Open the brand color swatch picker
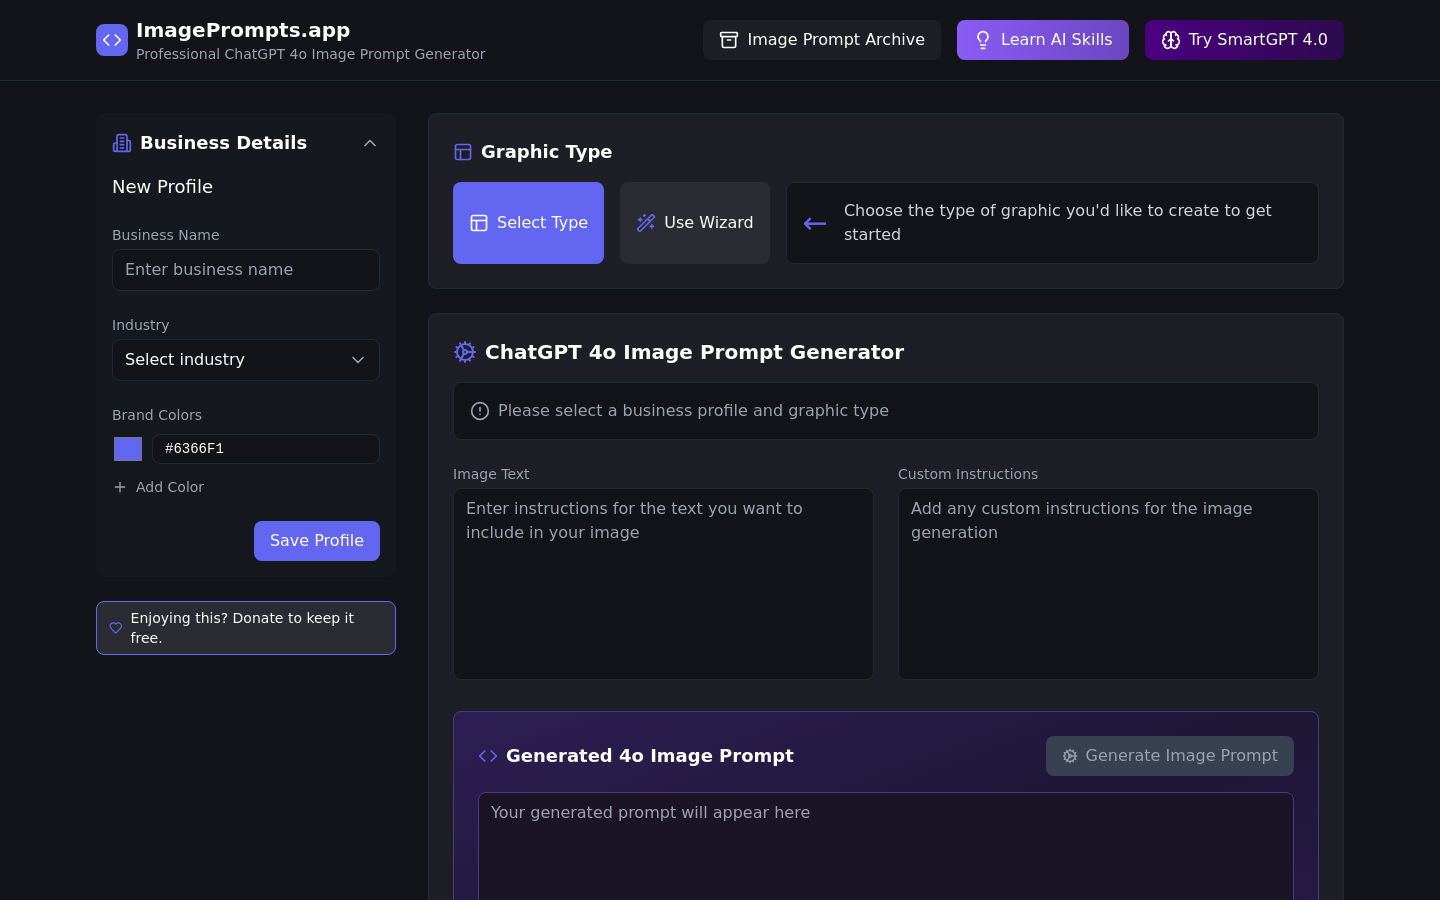Image resolution: width=1440 pixels, height=900 pixels. point(128,449)
